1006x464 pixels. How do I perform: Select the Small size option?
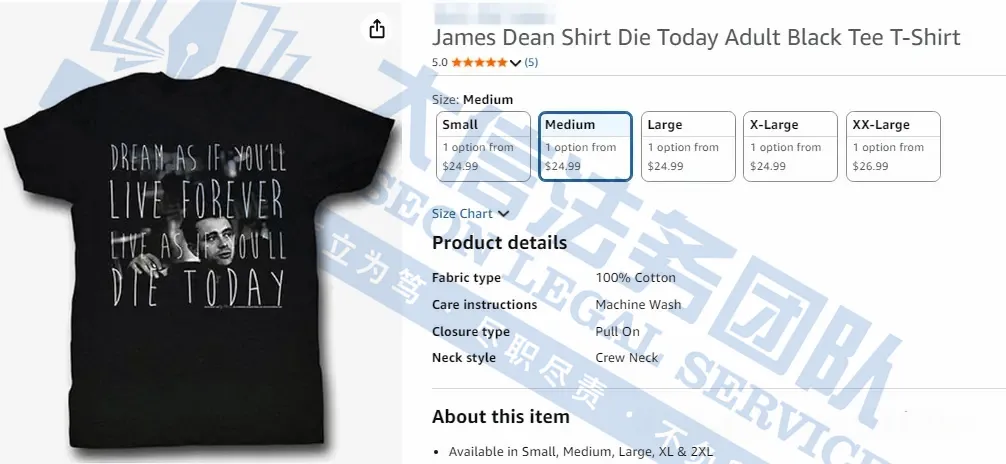click(x=484, y=146)
